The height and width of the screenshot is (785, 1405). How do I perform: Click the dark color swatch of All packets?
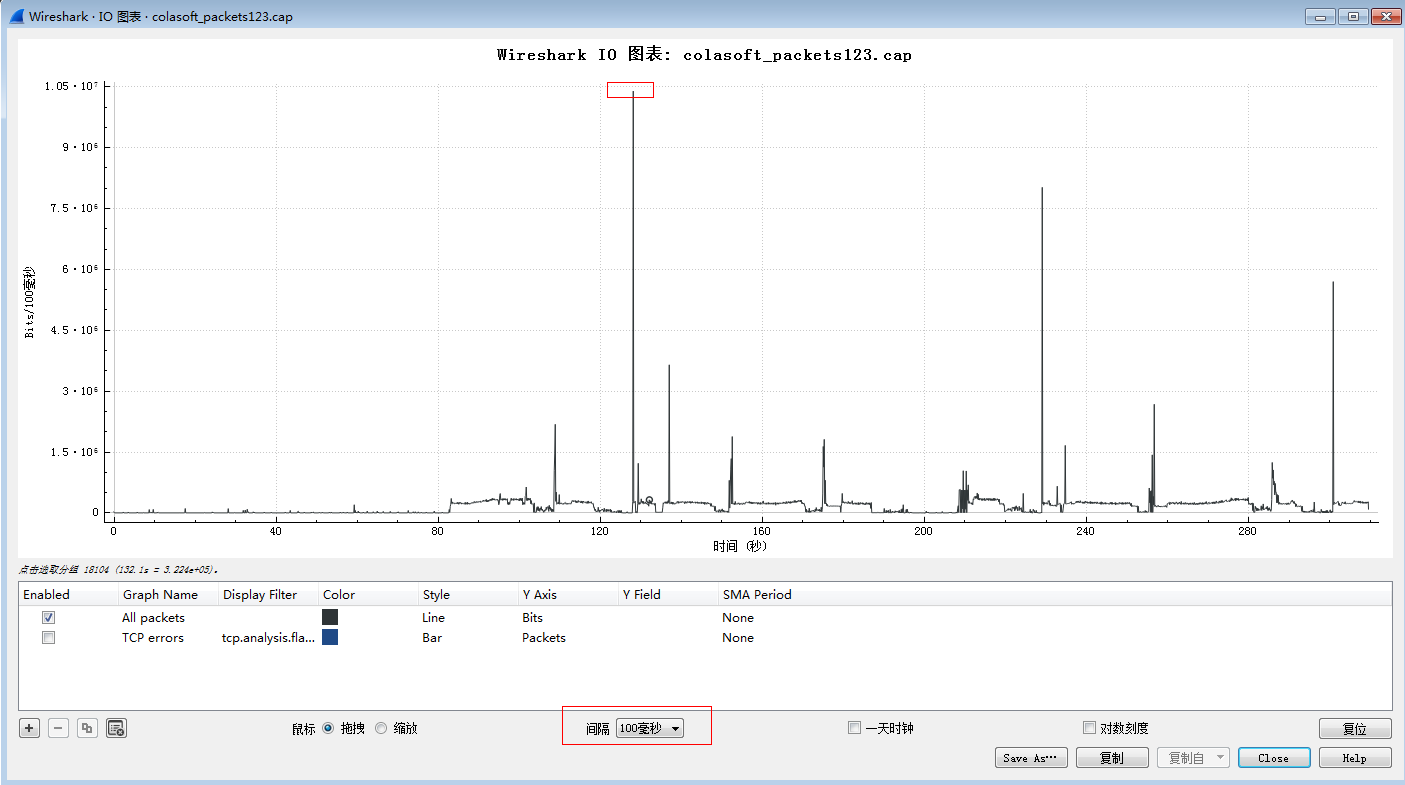coord(330,617)
